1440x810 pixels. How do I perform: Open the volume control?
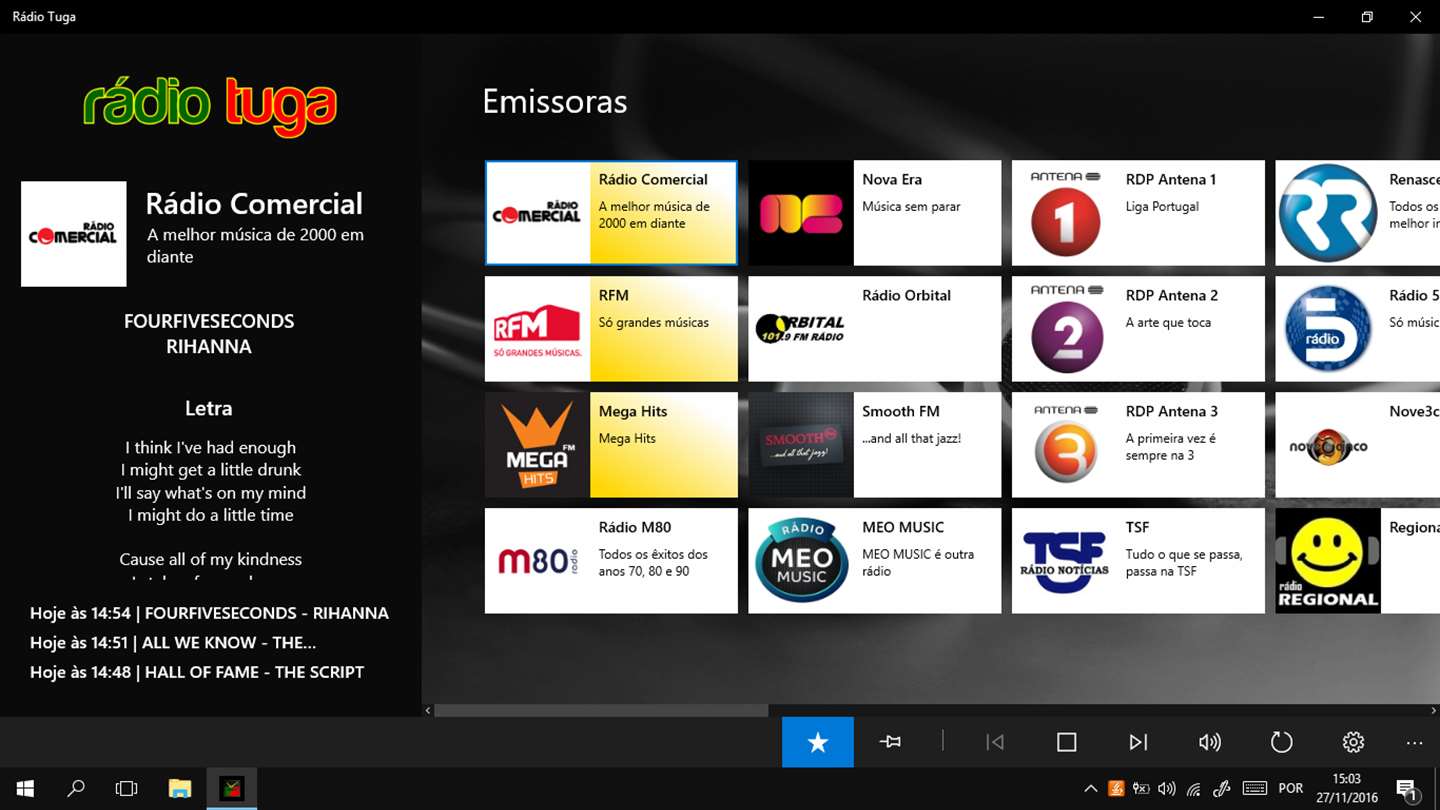pyautogui.click(x=1210, y=742)
